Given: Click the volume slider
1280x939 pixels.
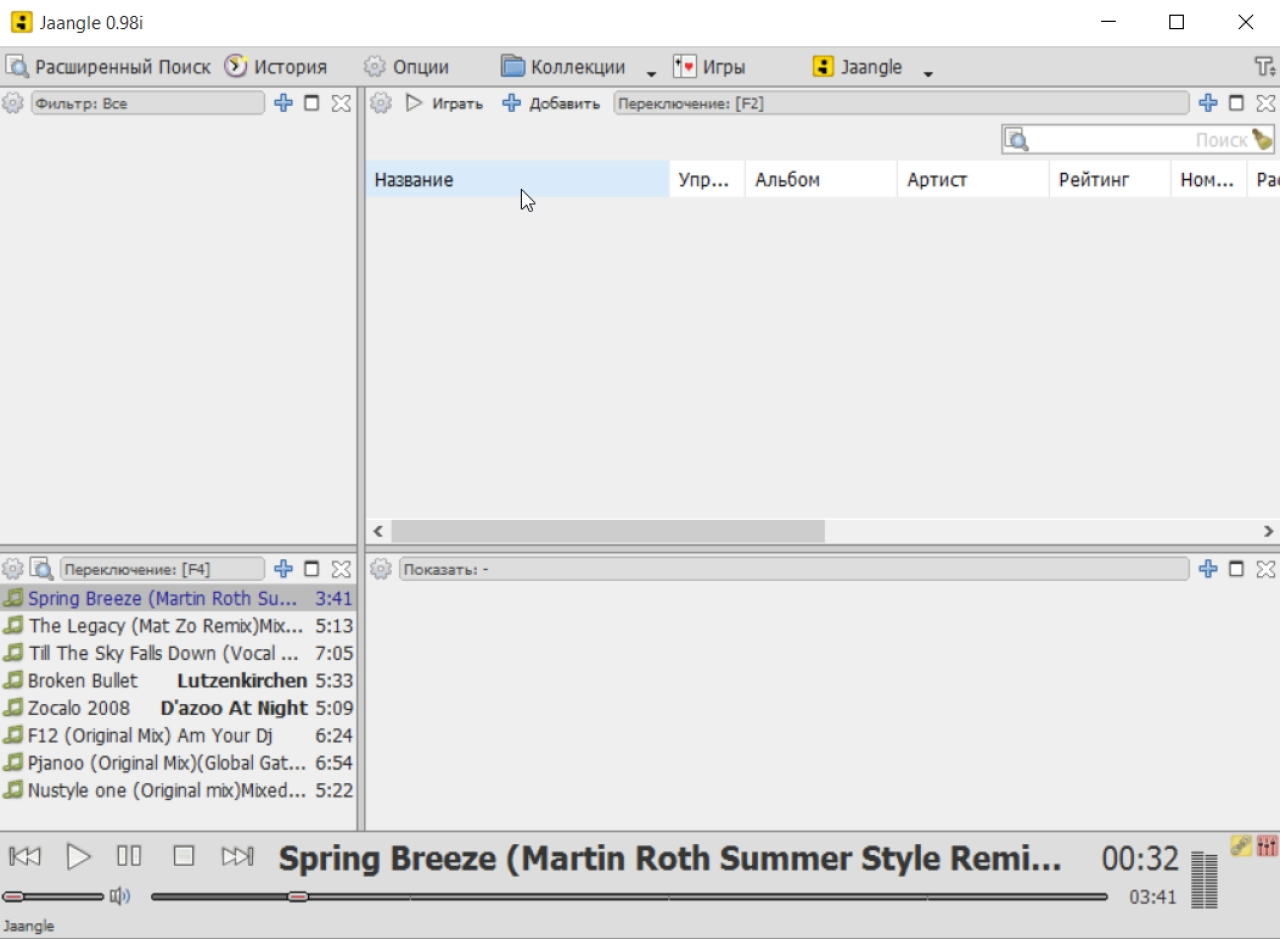Looking at the screenshot, I should 53,896.
